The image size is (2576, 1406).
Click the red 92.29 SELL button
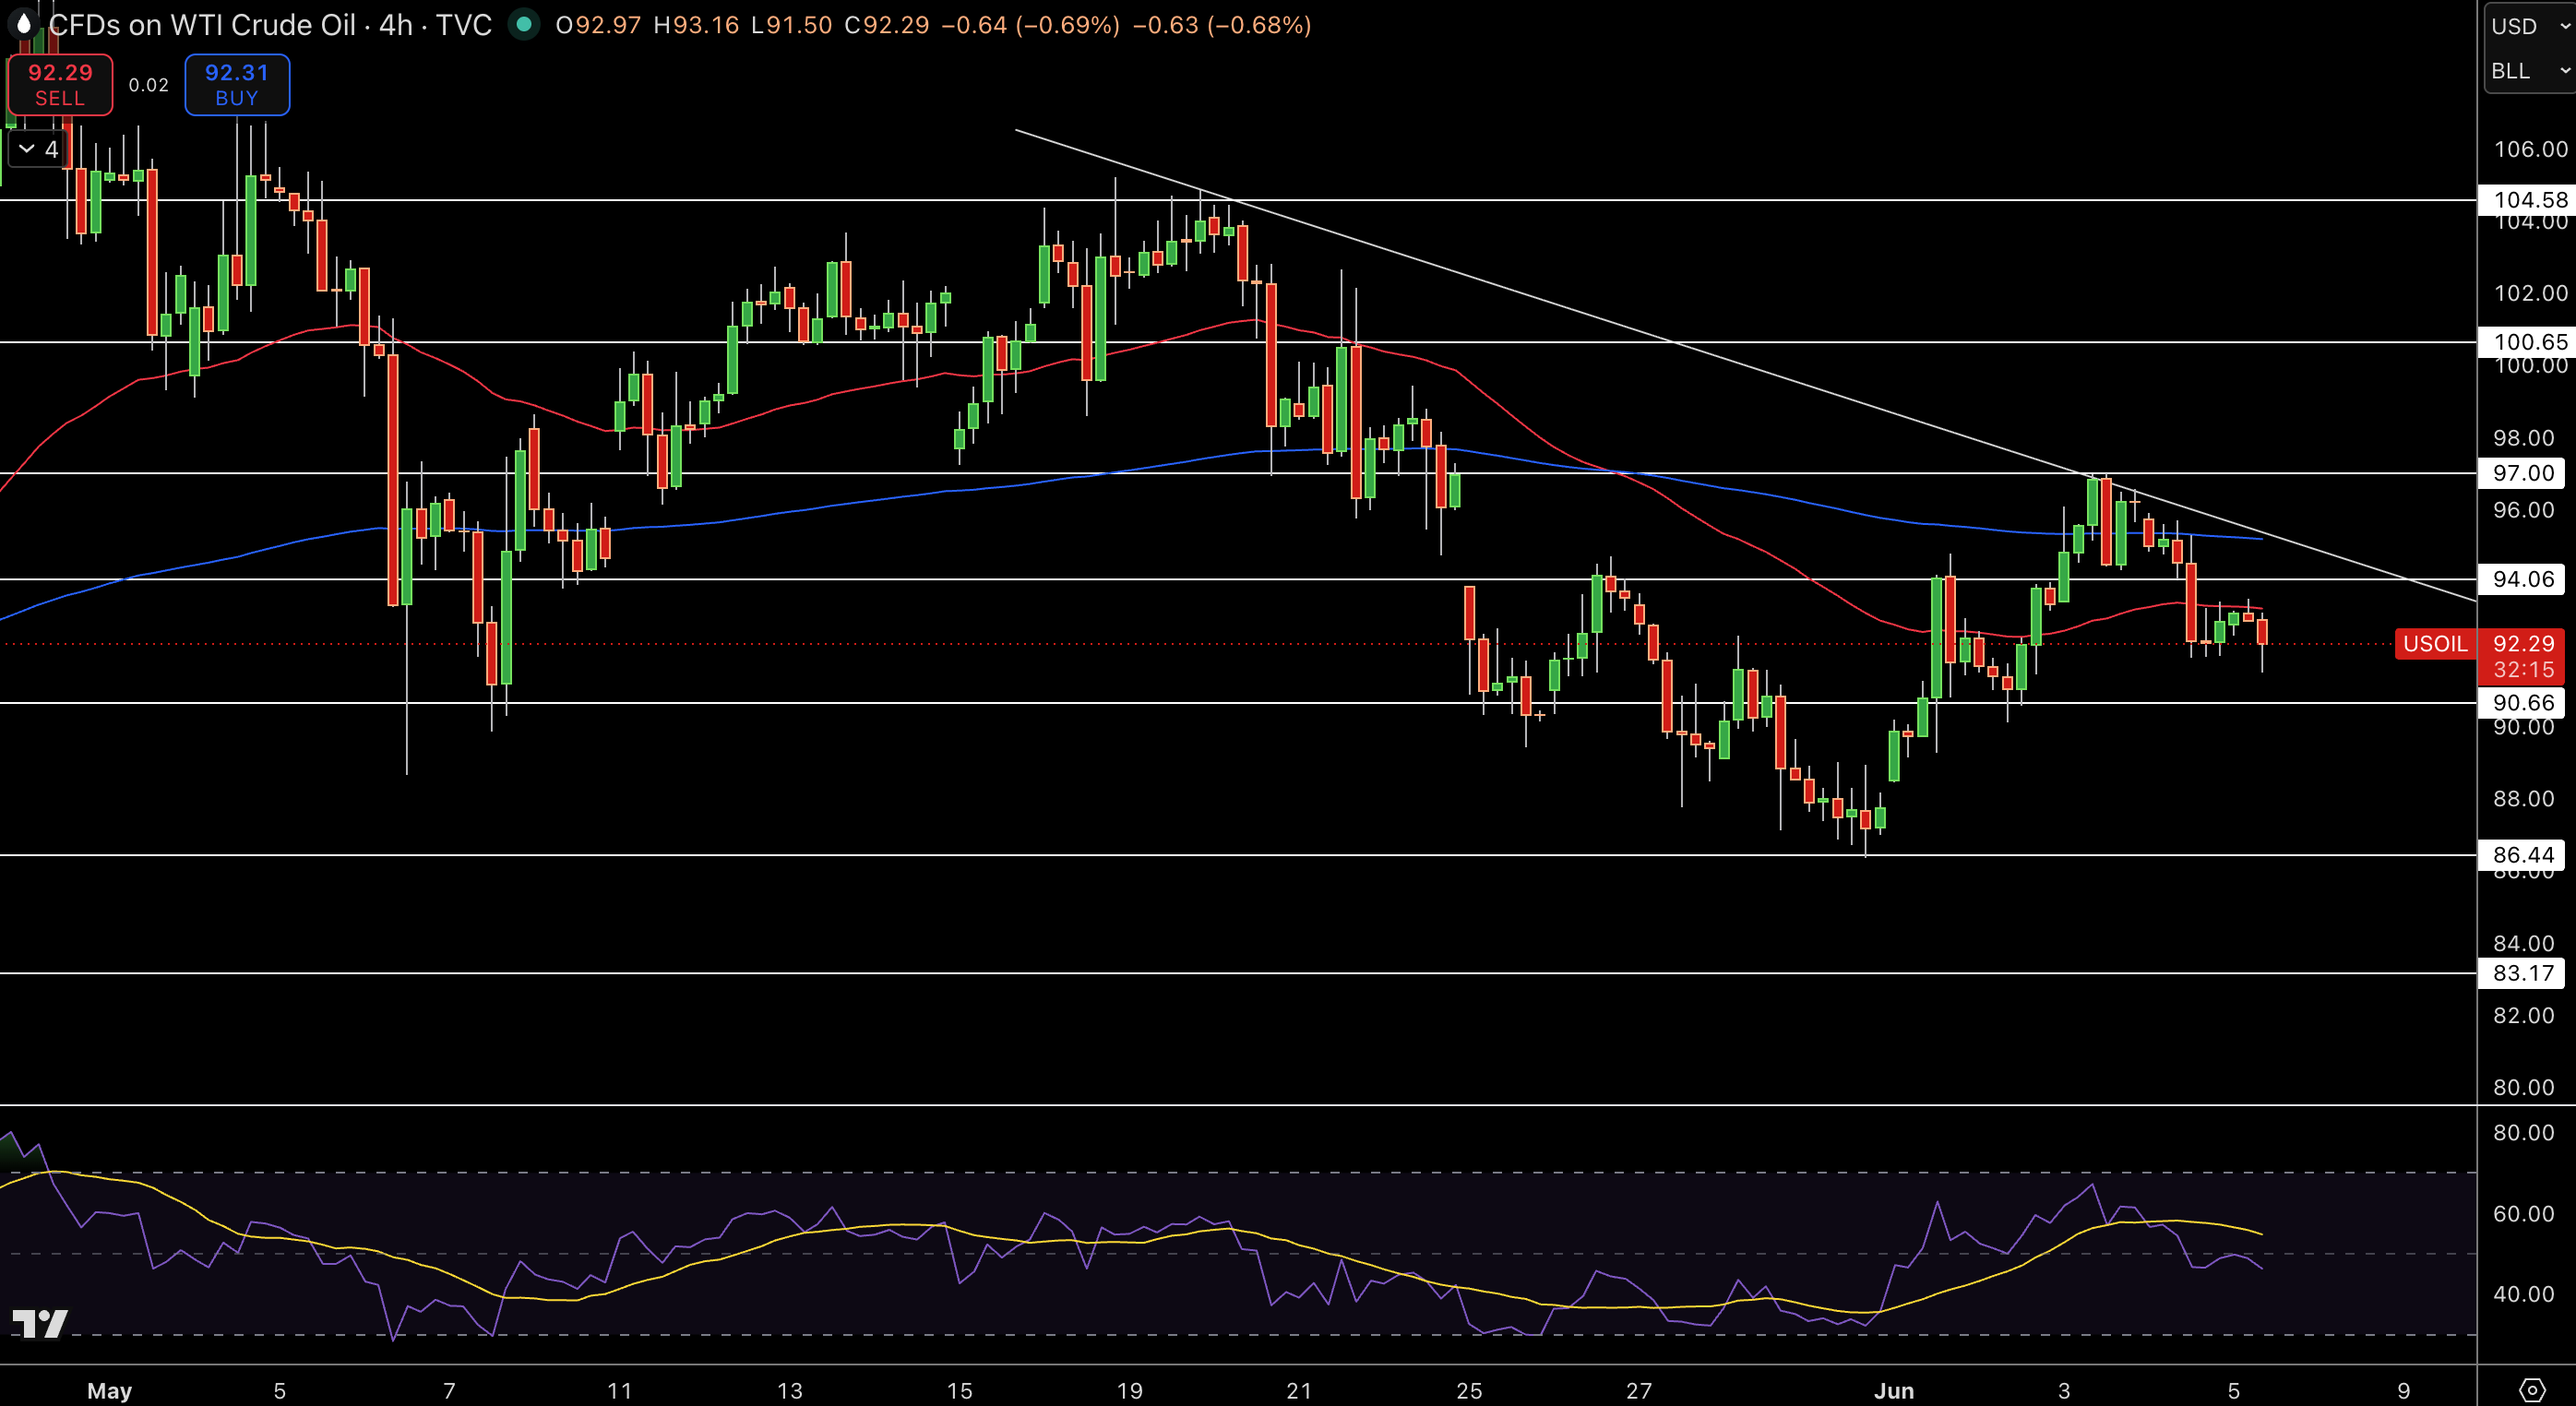(x=60, y=84)
